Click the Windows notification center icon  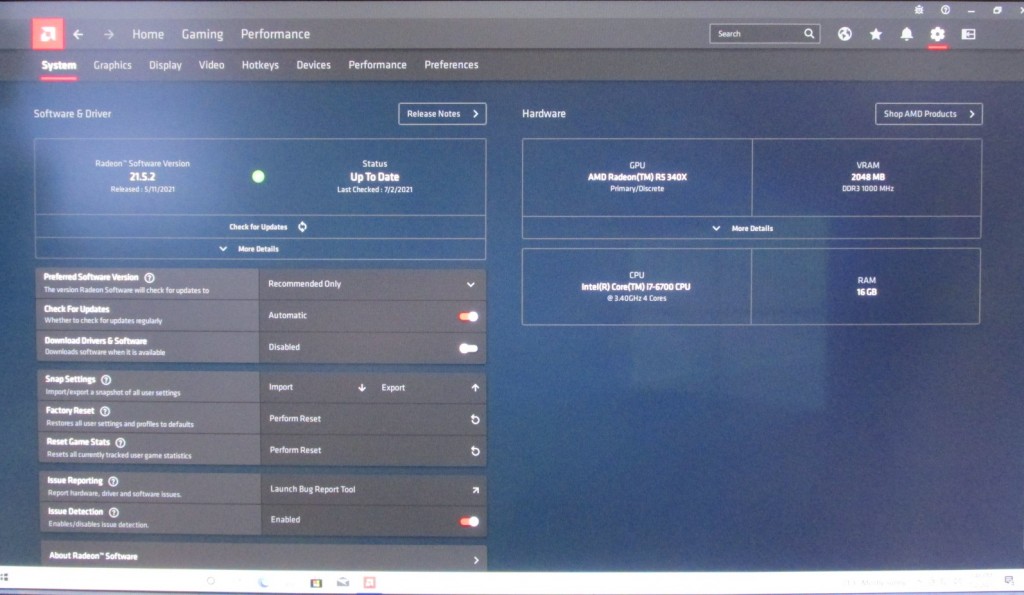(x=1009, y=580)
